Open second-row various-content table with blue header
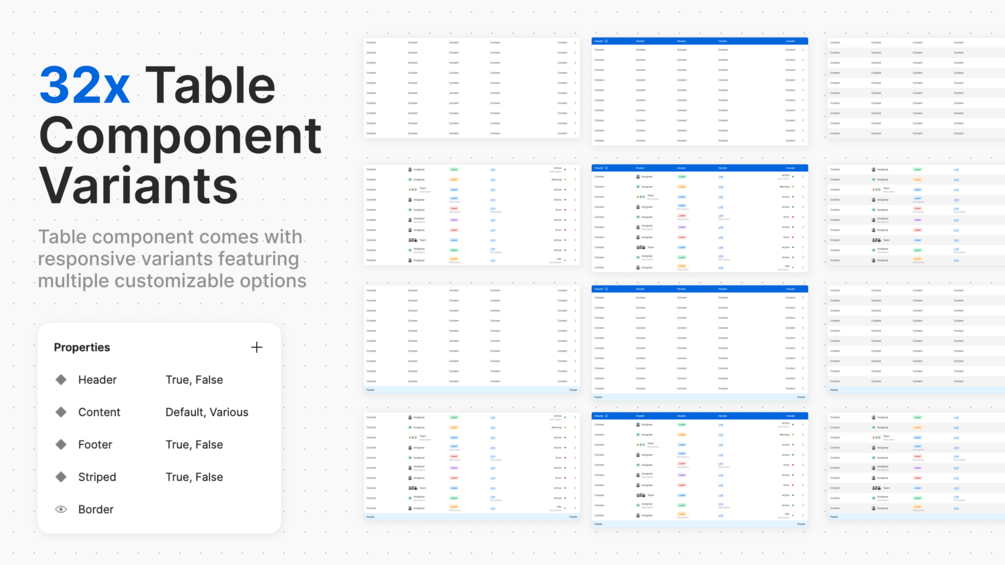The width and height of the screenshot is (1005, 565). [699, 218]
